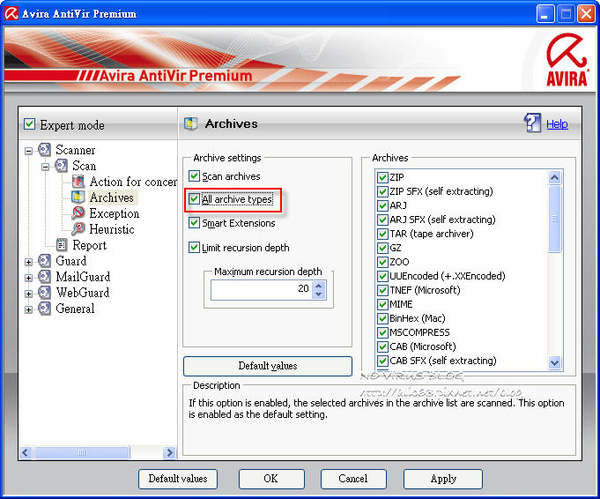This screenshot has width=600, height=499.
Task: Click tree panel scroll right arrow
Action: [169, 453]
